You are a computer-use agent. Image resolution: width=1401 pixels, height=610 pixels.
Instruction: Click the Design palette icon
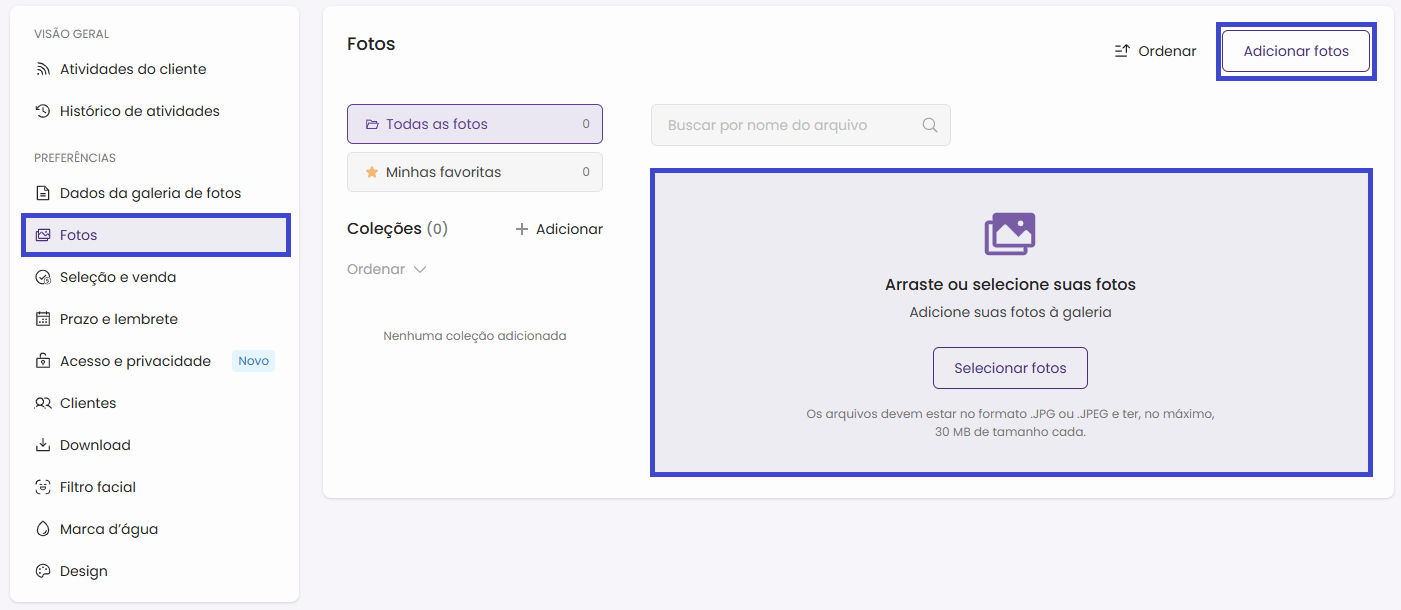(x=43, y=571)
